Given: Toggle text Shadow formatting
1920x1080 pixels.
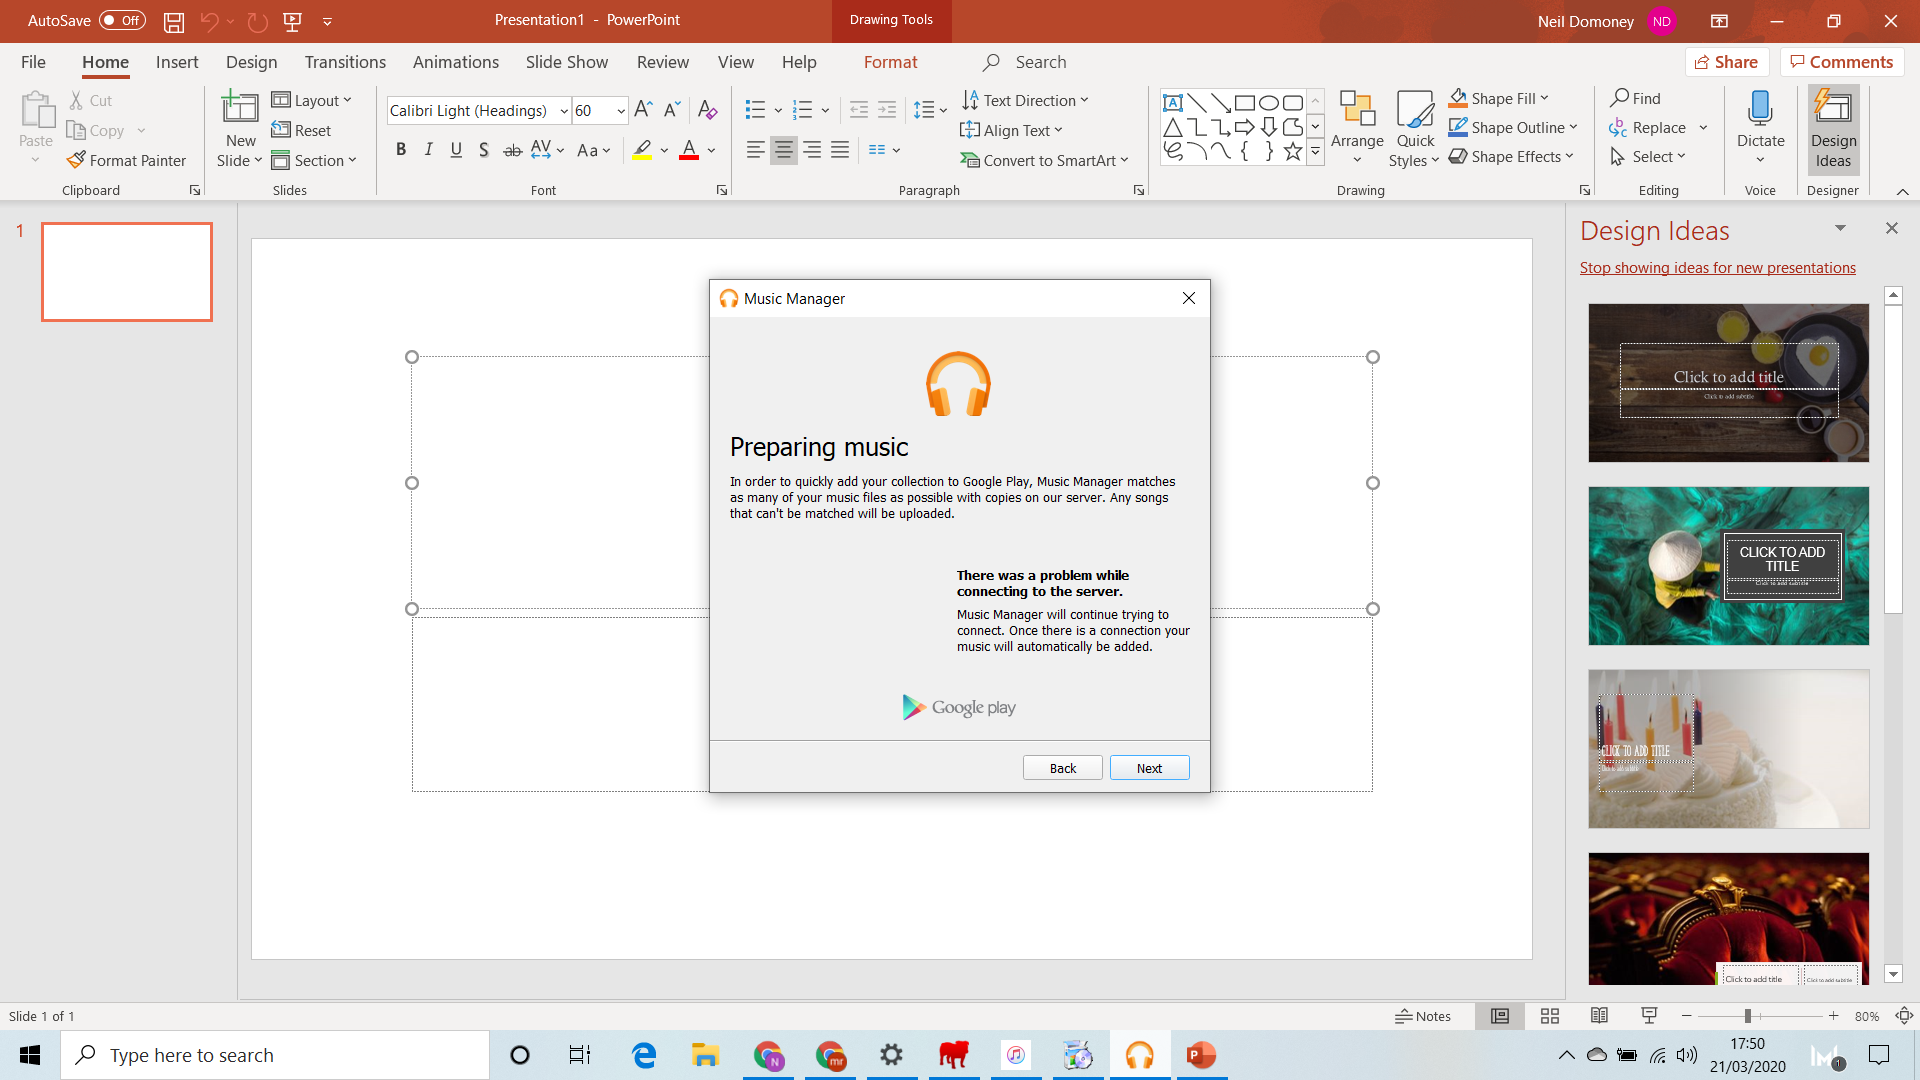Looking at the screenshot, I should click(484, 150).
